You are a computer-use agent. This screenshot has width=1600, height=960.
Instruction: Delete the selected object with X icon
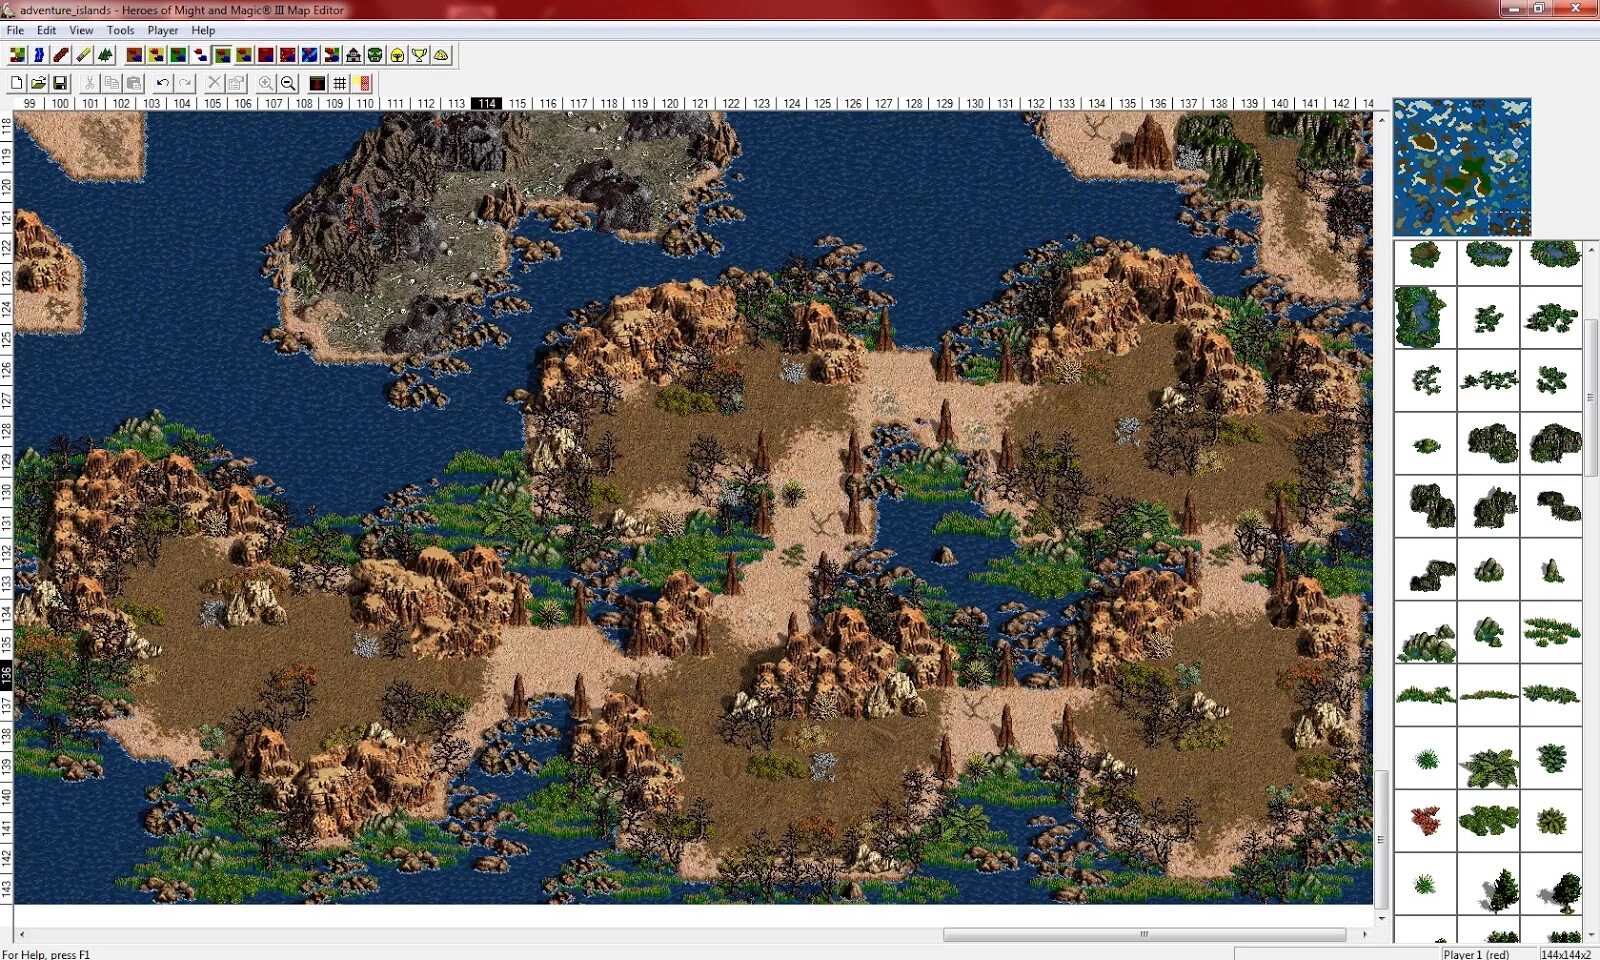(x=214, y=83)
